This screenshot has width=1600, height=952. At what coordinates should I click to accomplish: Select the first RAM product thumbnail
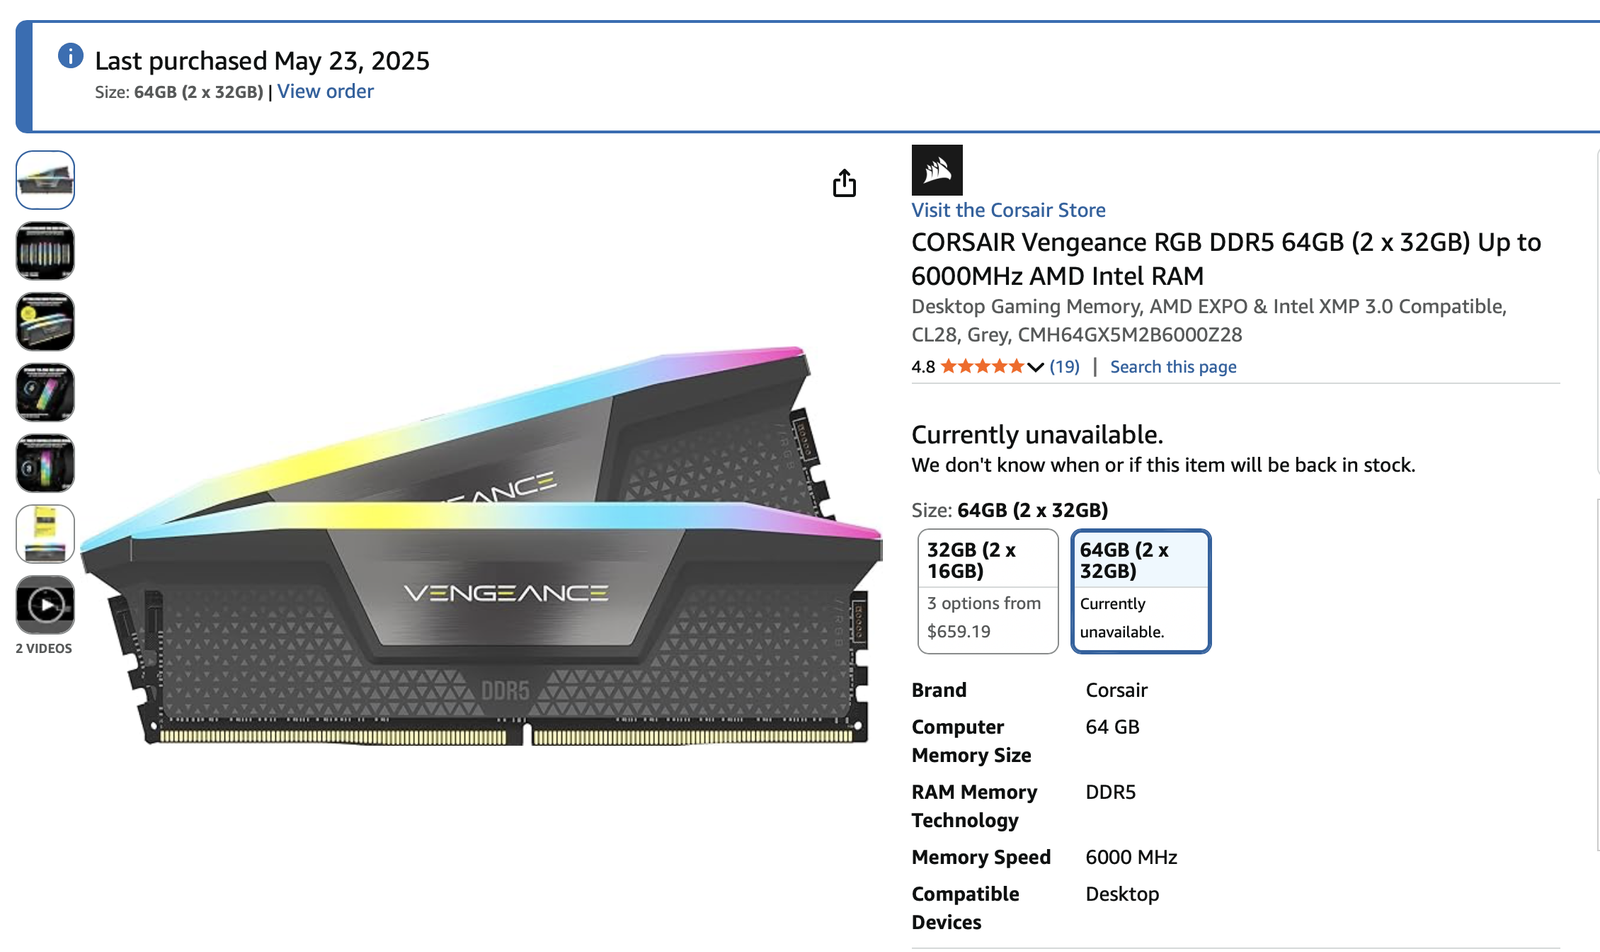click(45, 180)
